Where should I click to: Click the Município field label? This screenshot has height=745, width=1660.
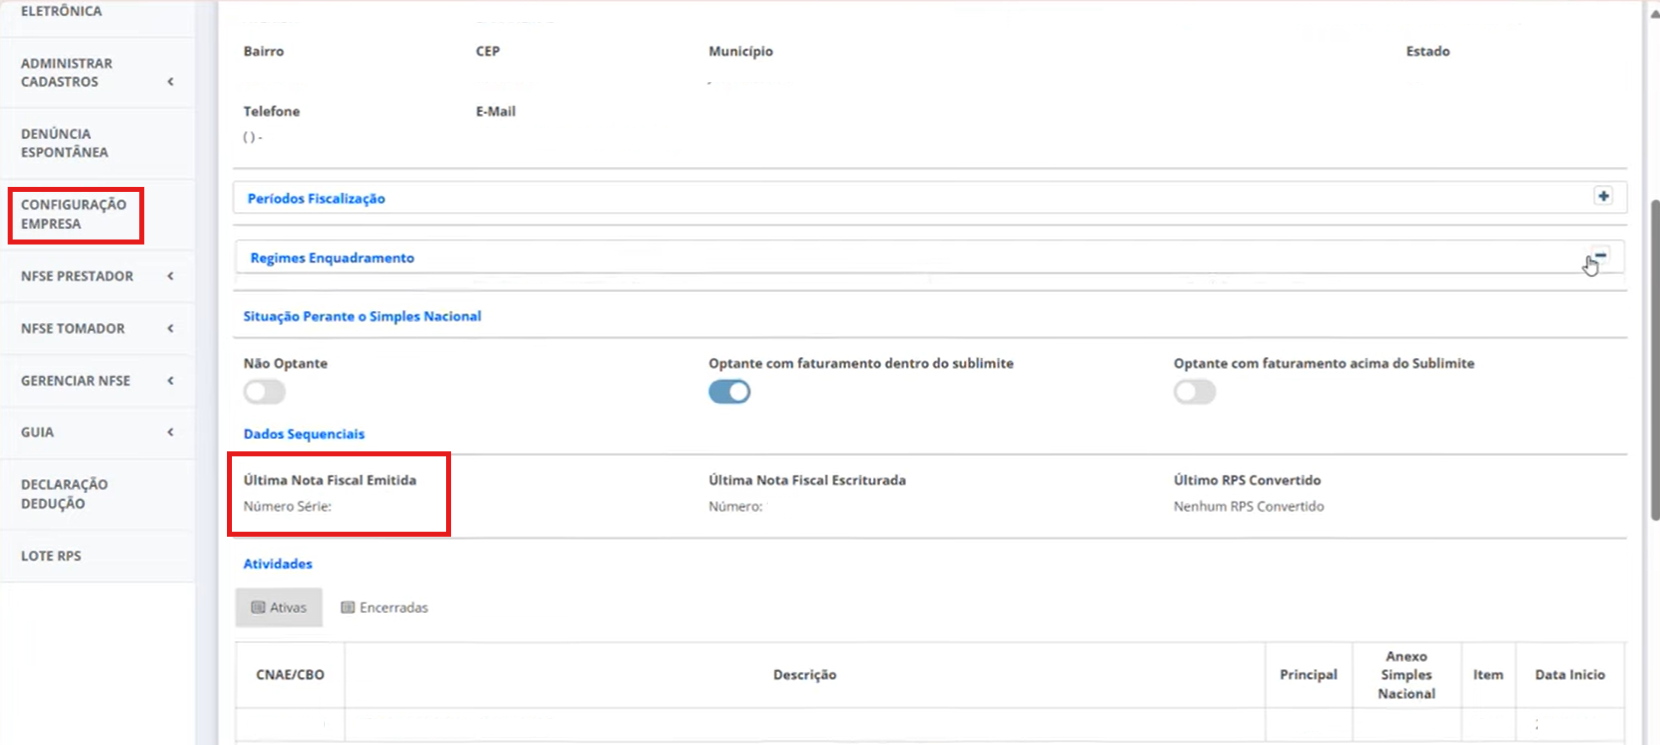click(741, 51)
